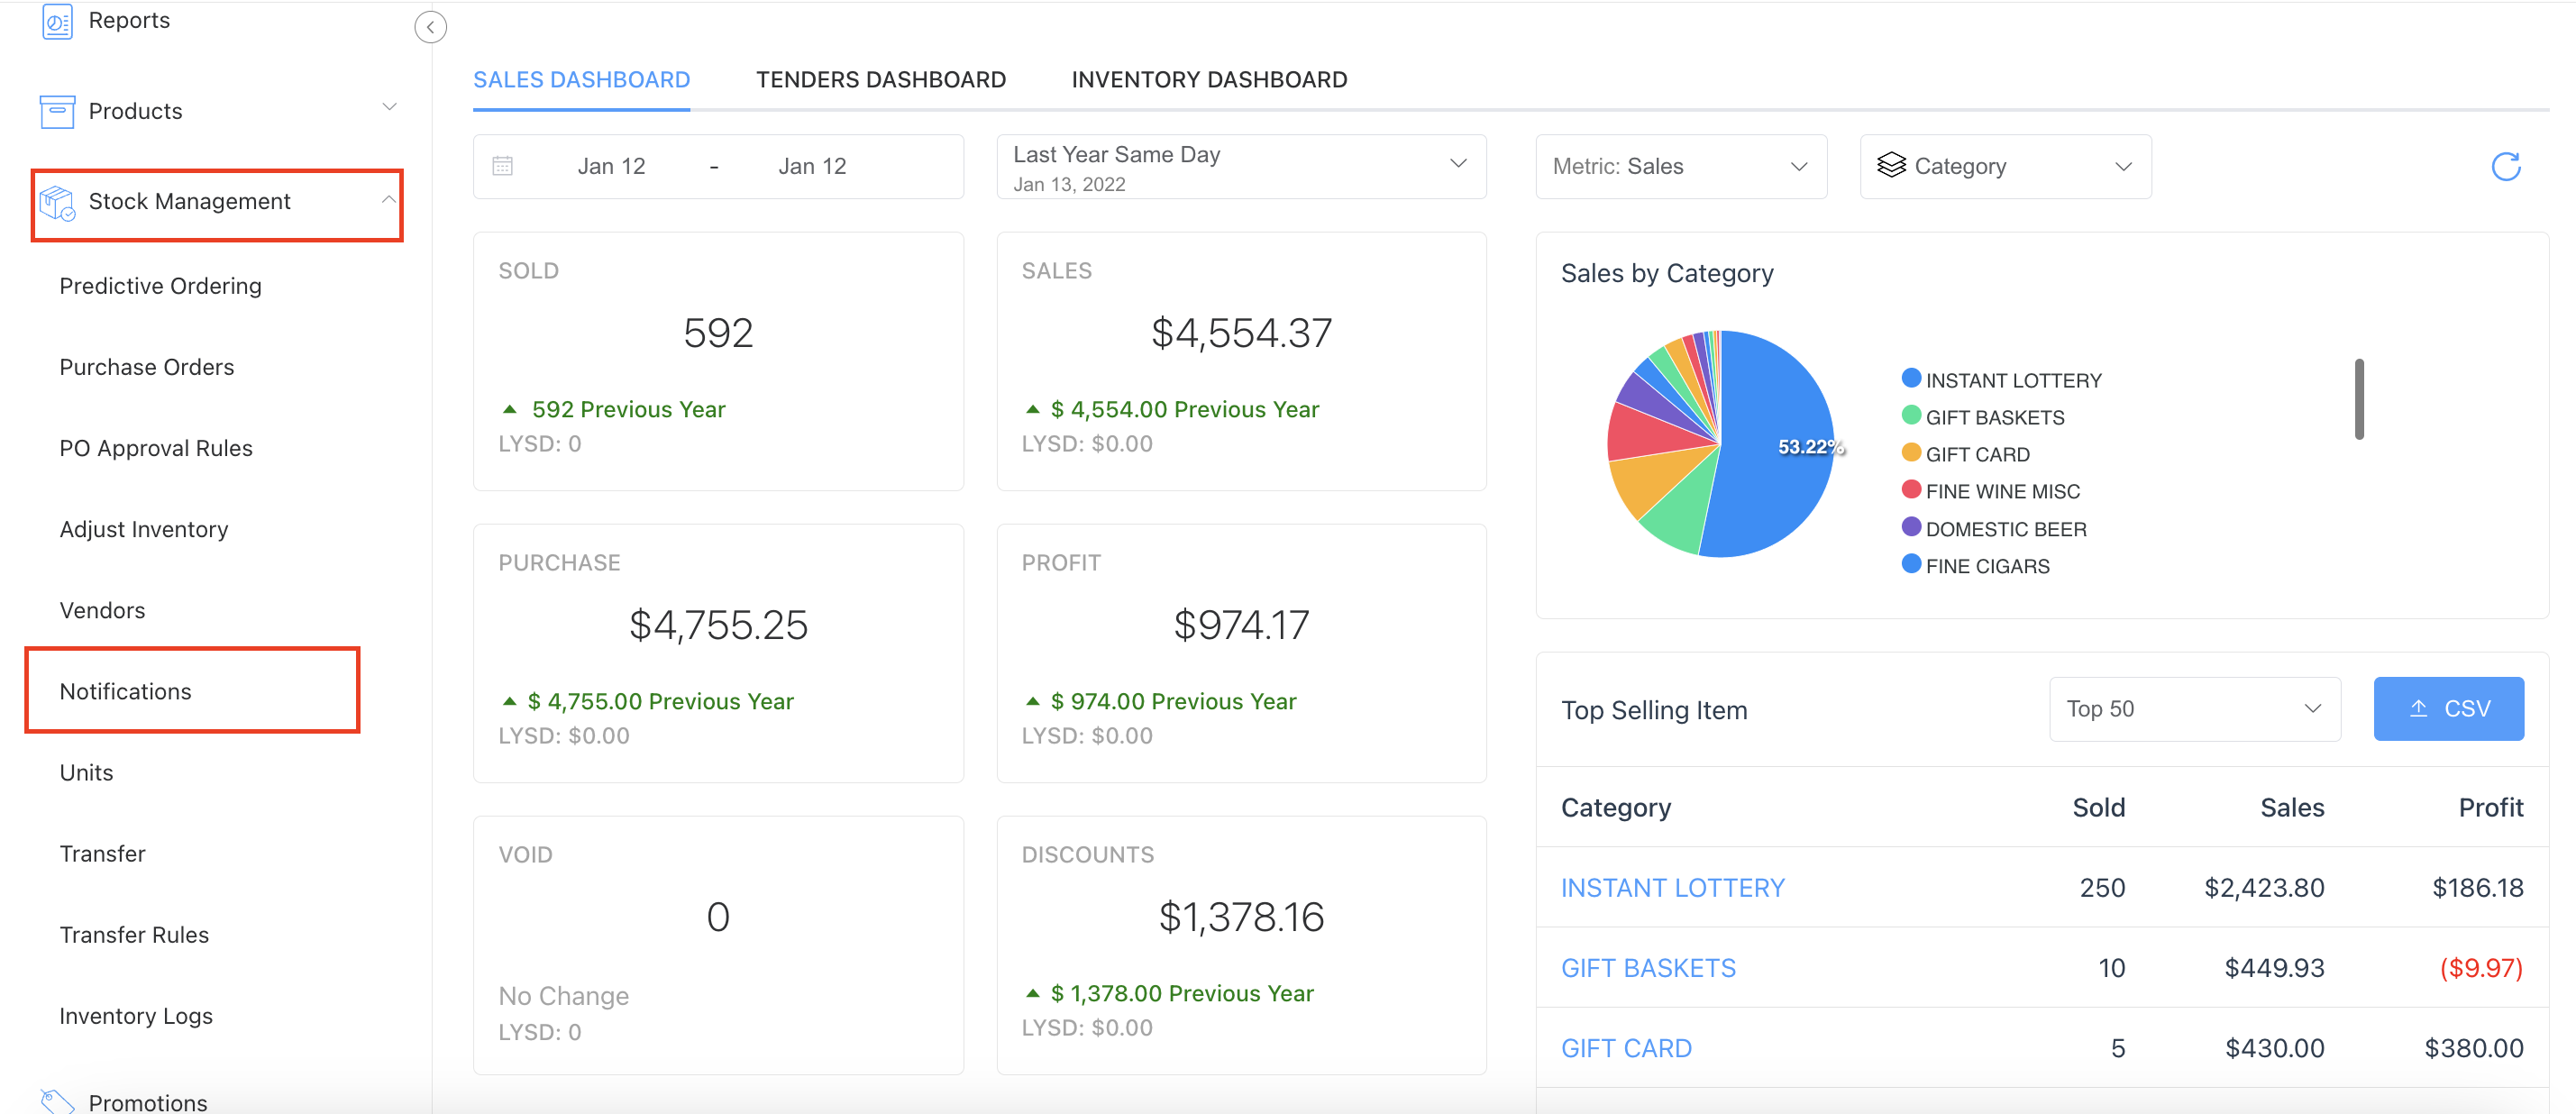Click the Reports sidebar icon
The width and height of the screenshot is (2576, 1114).
pos(57,21)
